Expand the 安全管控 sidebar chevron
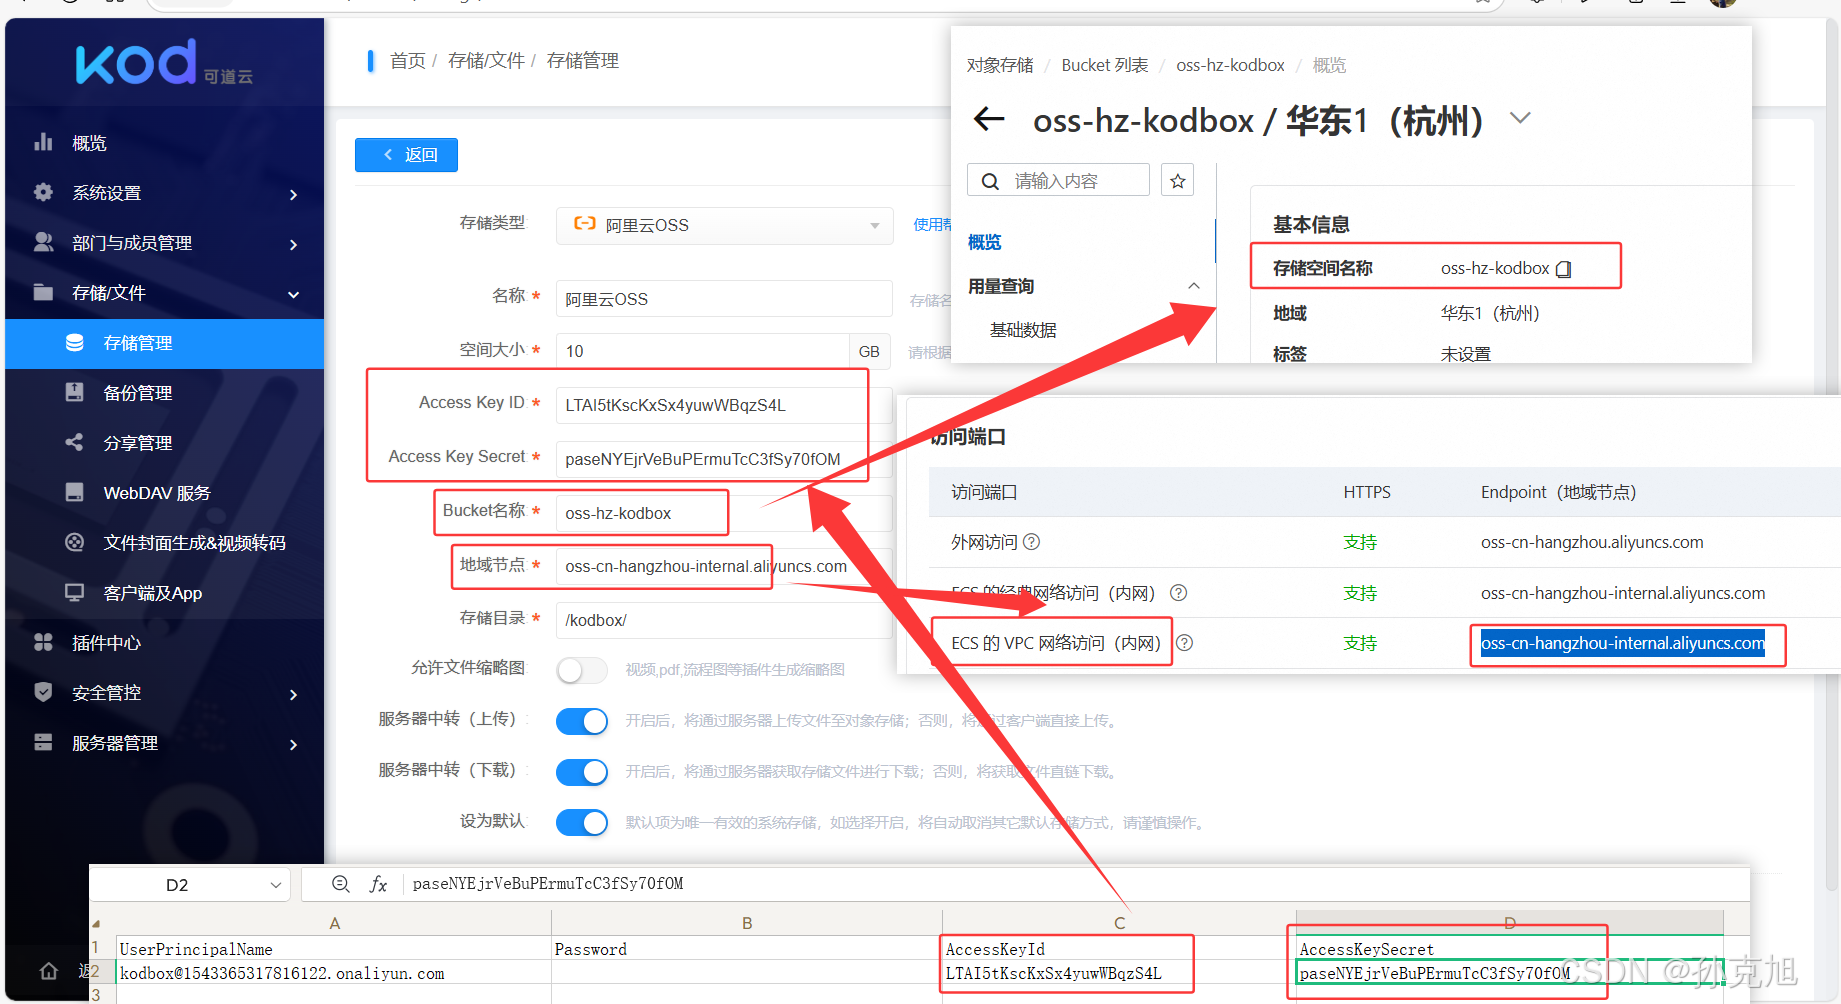 [293, 694]
